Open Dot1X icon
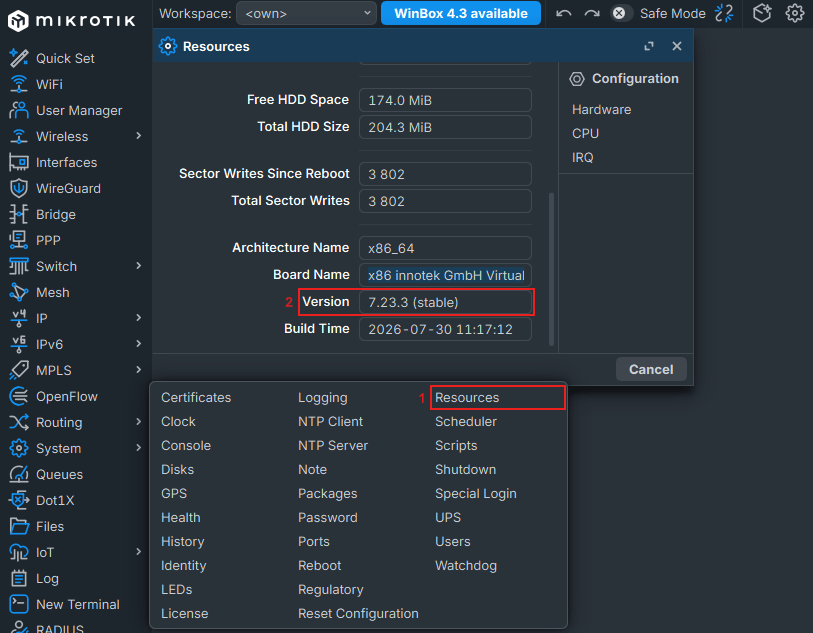Screen dimensions: 813x633 19,500
